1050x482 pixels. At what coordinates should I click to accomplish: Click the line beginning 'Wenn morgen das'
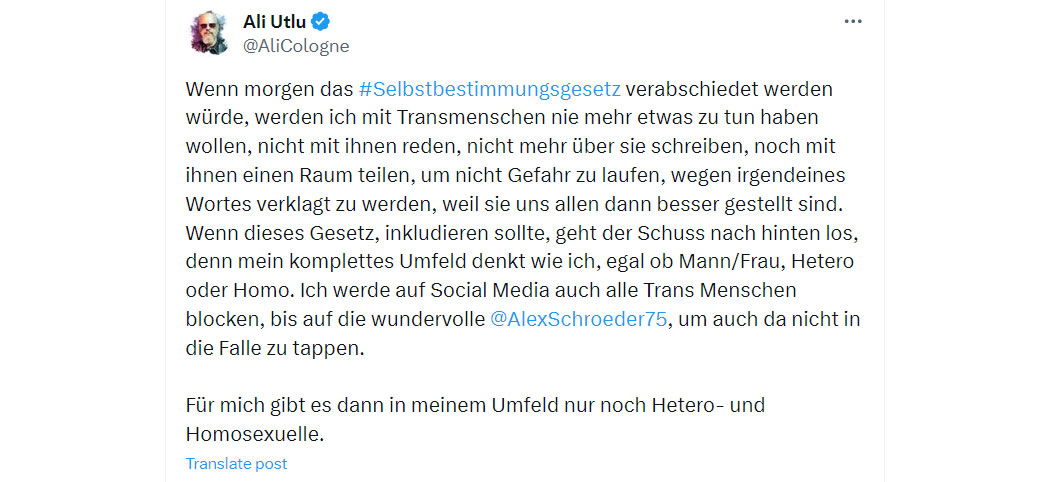tap(509, 90)
